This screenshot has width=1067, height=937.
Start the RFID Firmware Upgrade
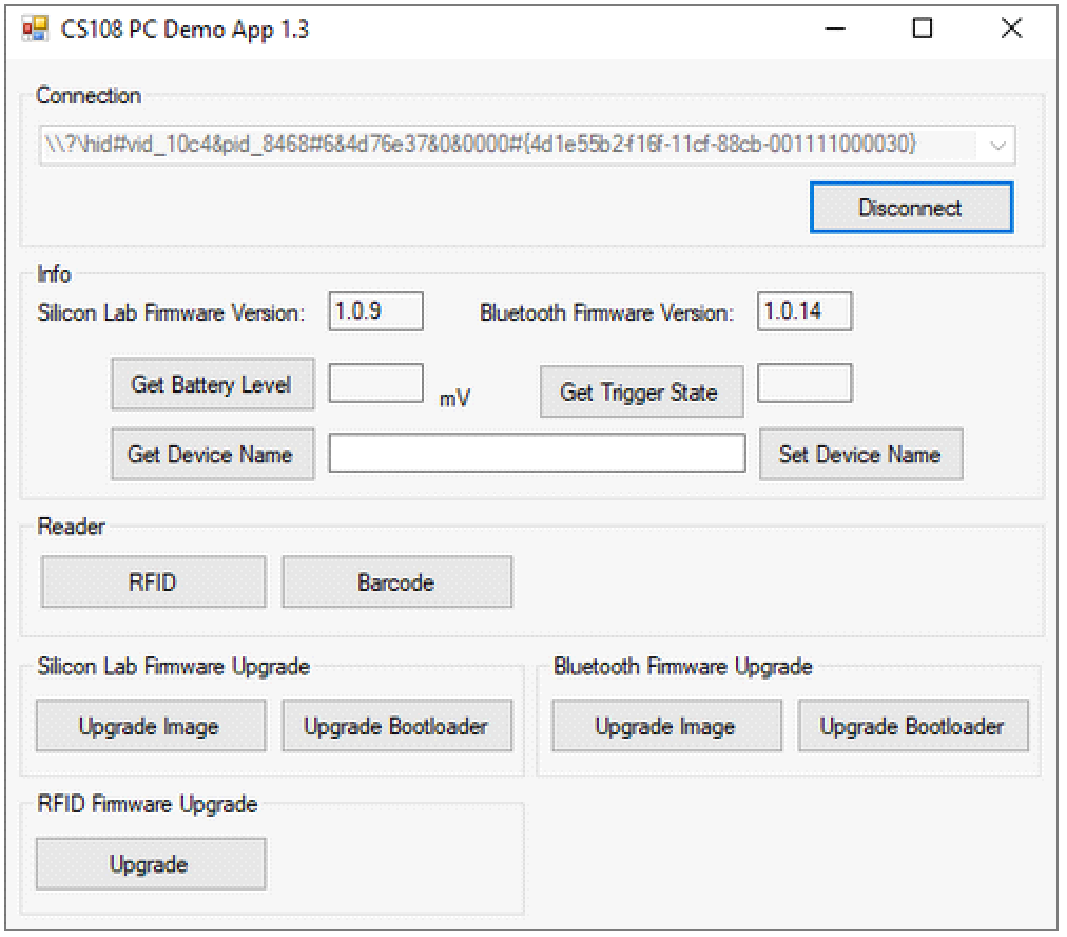150,864
